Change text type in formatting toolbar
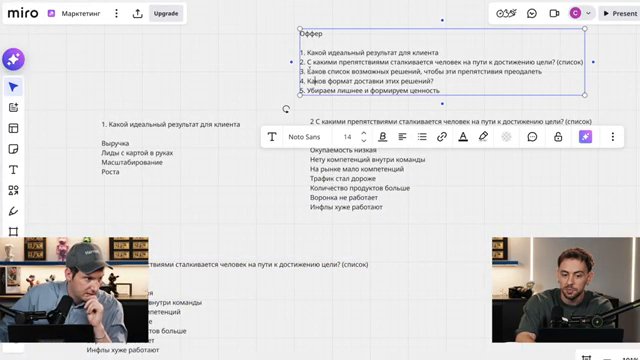Viewport: 640px width, 360px height. [x=272, y=137]
